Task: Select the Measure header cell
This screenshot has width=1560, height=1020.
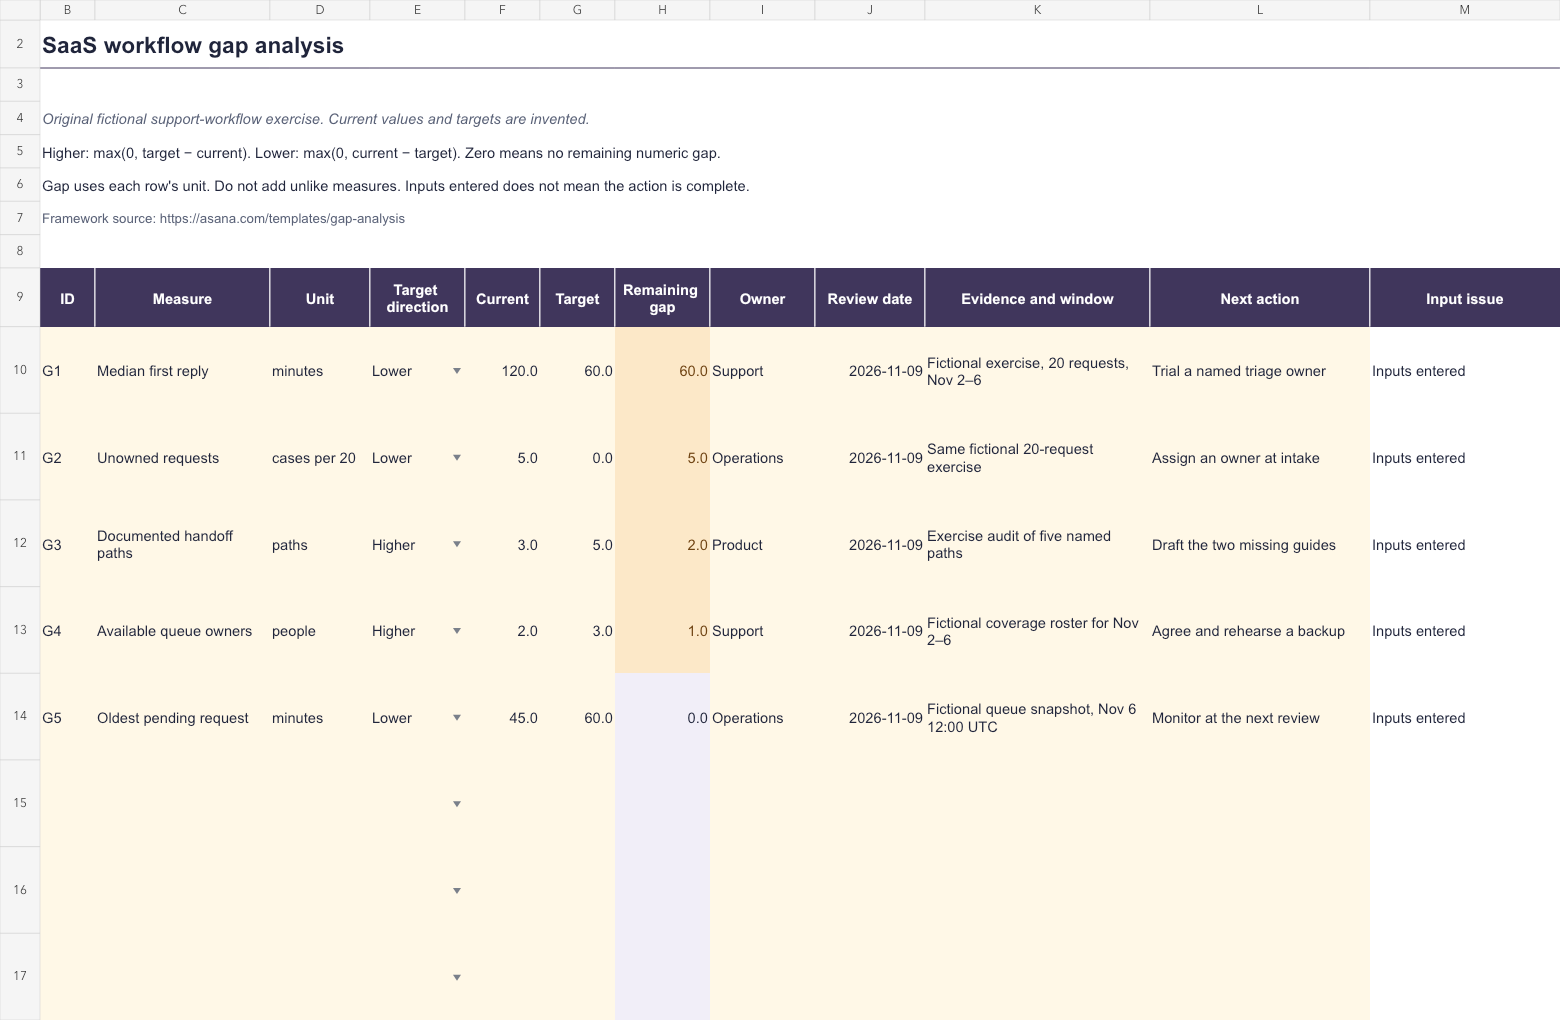Action: point(182,298)
